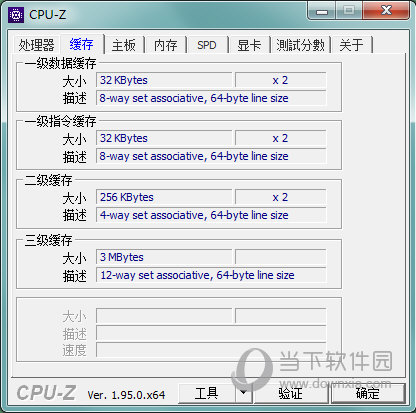Click the L1 data cache 32 KBytes size field
This screenshot has width=416, height=413.
click(x=164, y=80)
